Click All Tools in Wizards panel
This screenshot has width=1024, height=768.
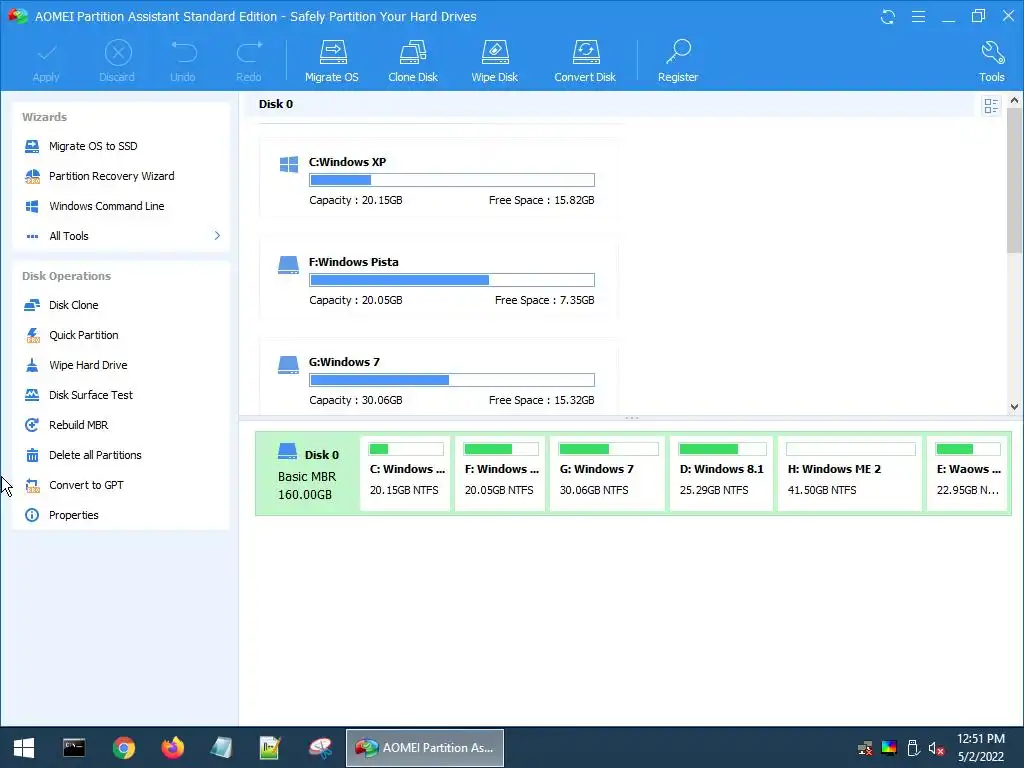pos(69,236)
